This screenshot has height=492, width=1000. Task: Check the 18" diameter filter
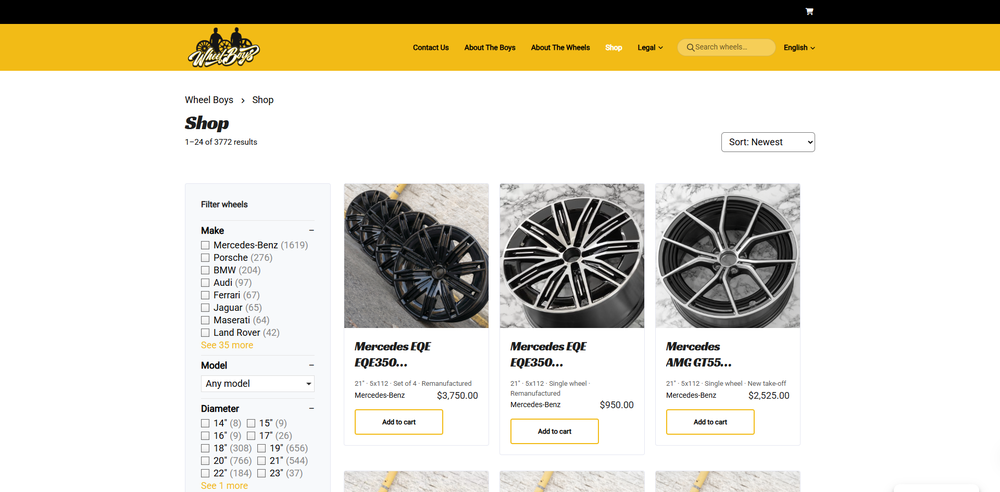coord(205,448)
